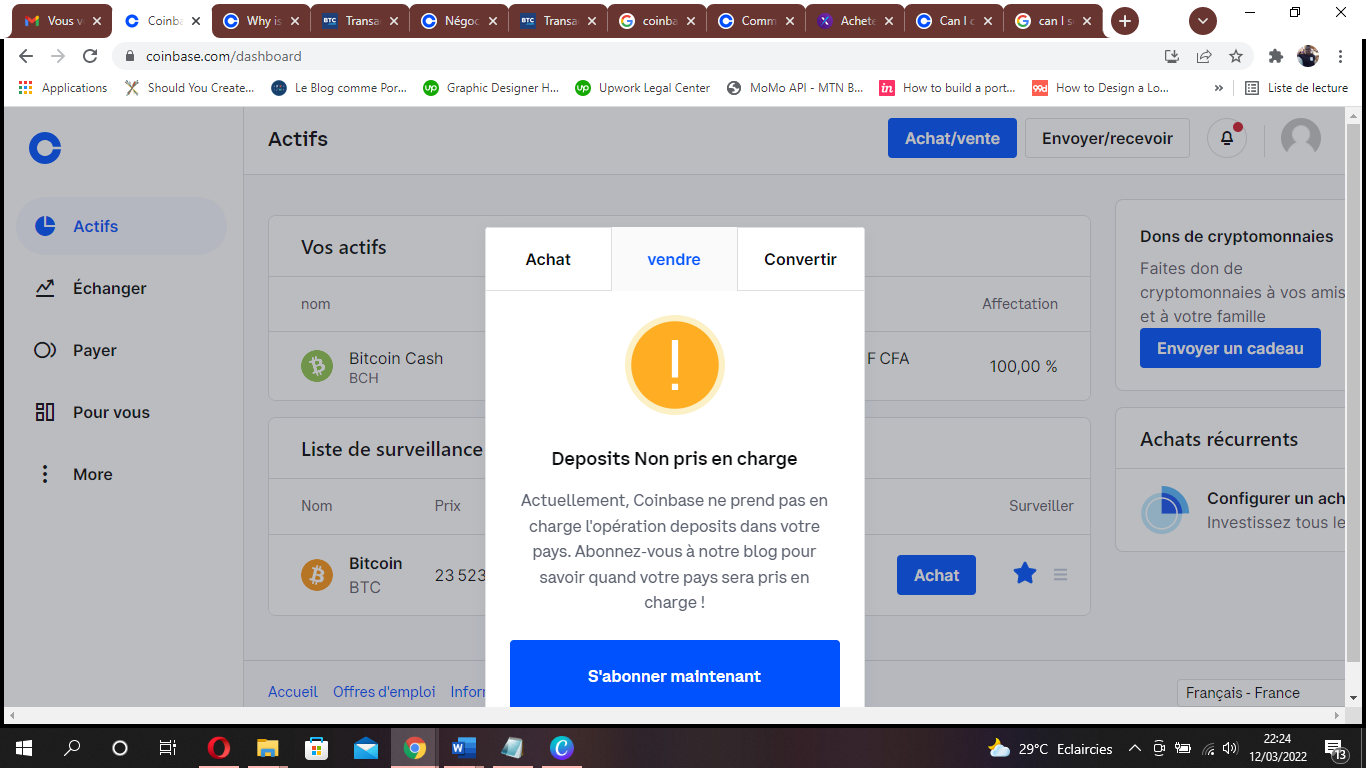This screenshot has width=1366, height=768.
Task: Show hidden system tray icons
Action: tap(1134, 748)
